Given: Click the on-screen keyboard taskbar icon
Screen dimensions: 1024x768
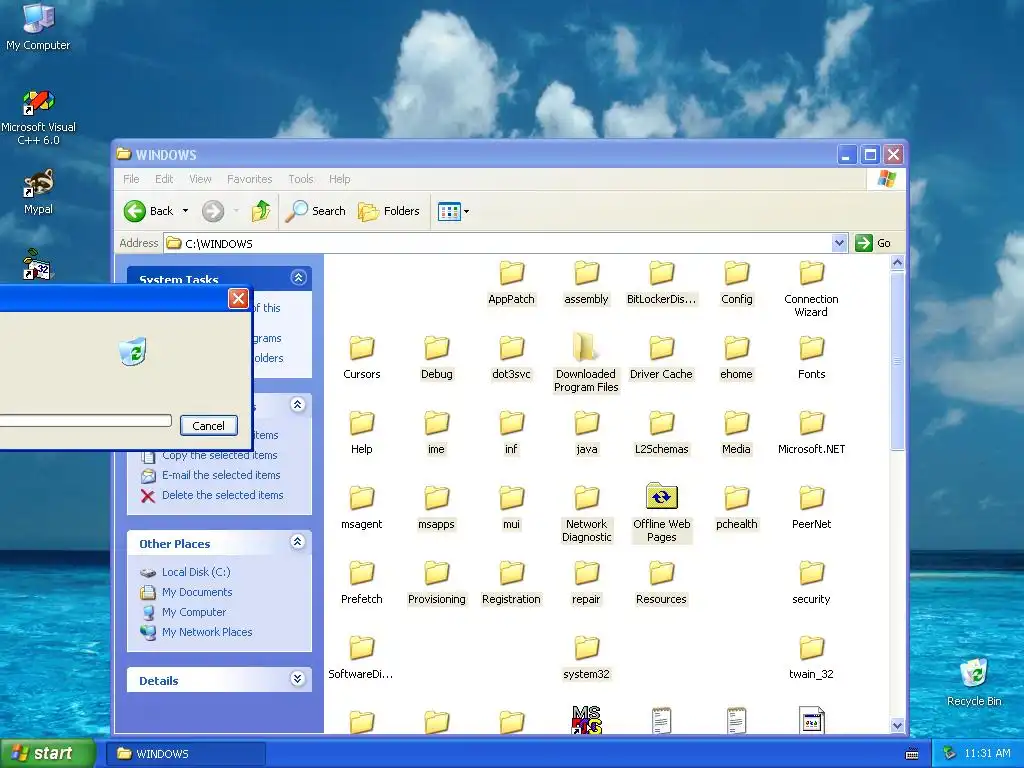Looking at the screenshot, I should (x=912, y=754).
